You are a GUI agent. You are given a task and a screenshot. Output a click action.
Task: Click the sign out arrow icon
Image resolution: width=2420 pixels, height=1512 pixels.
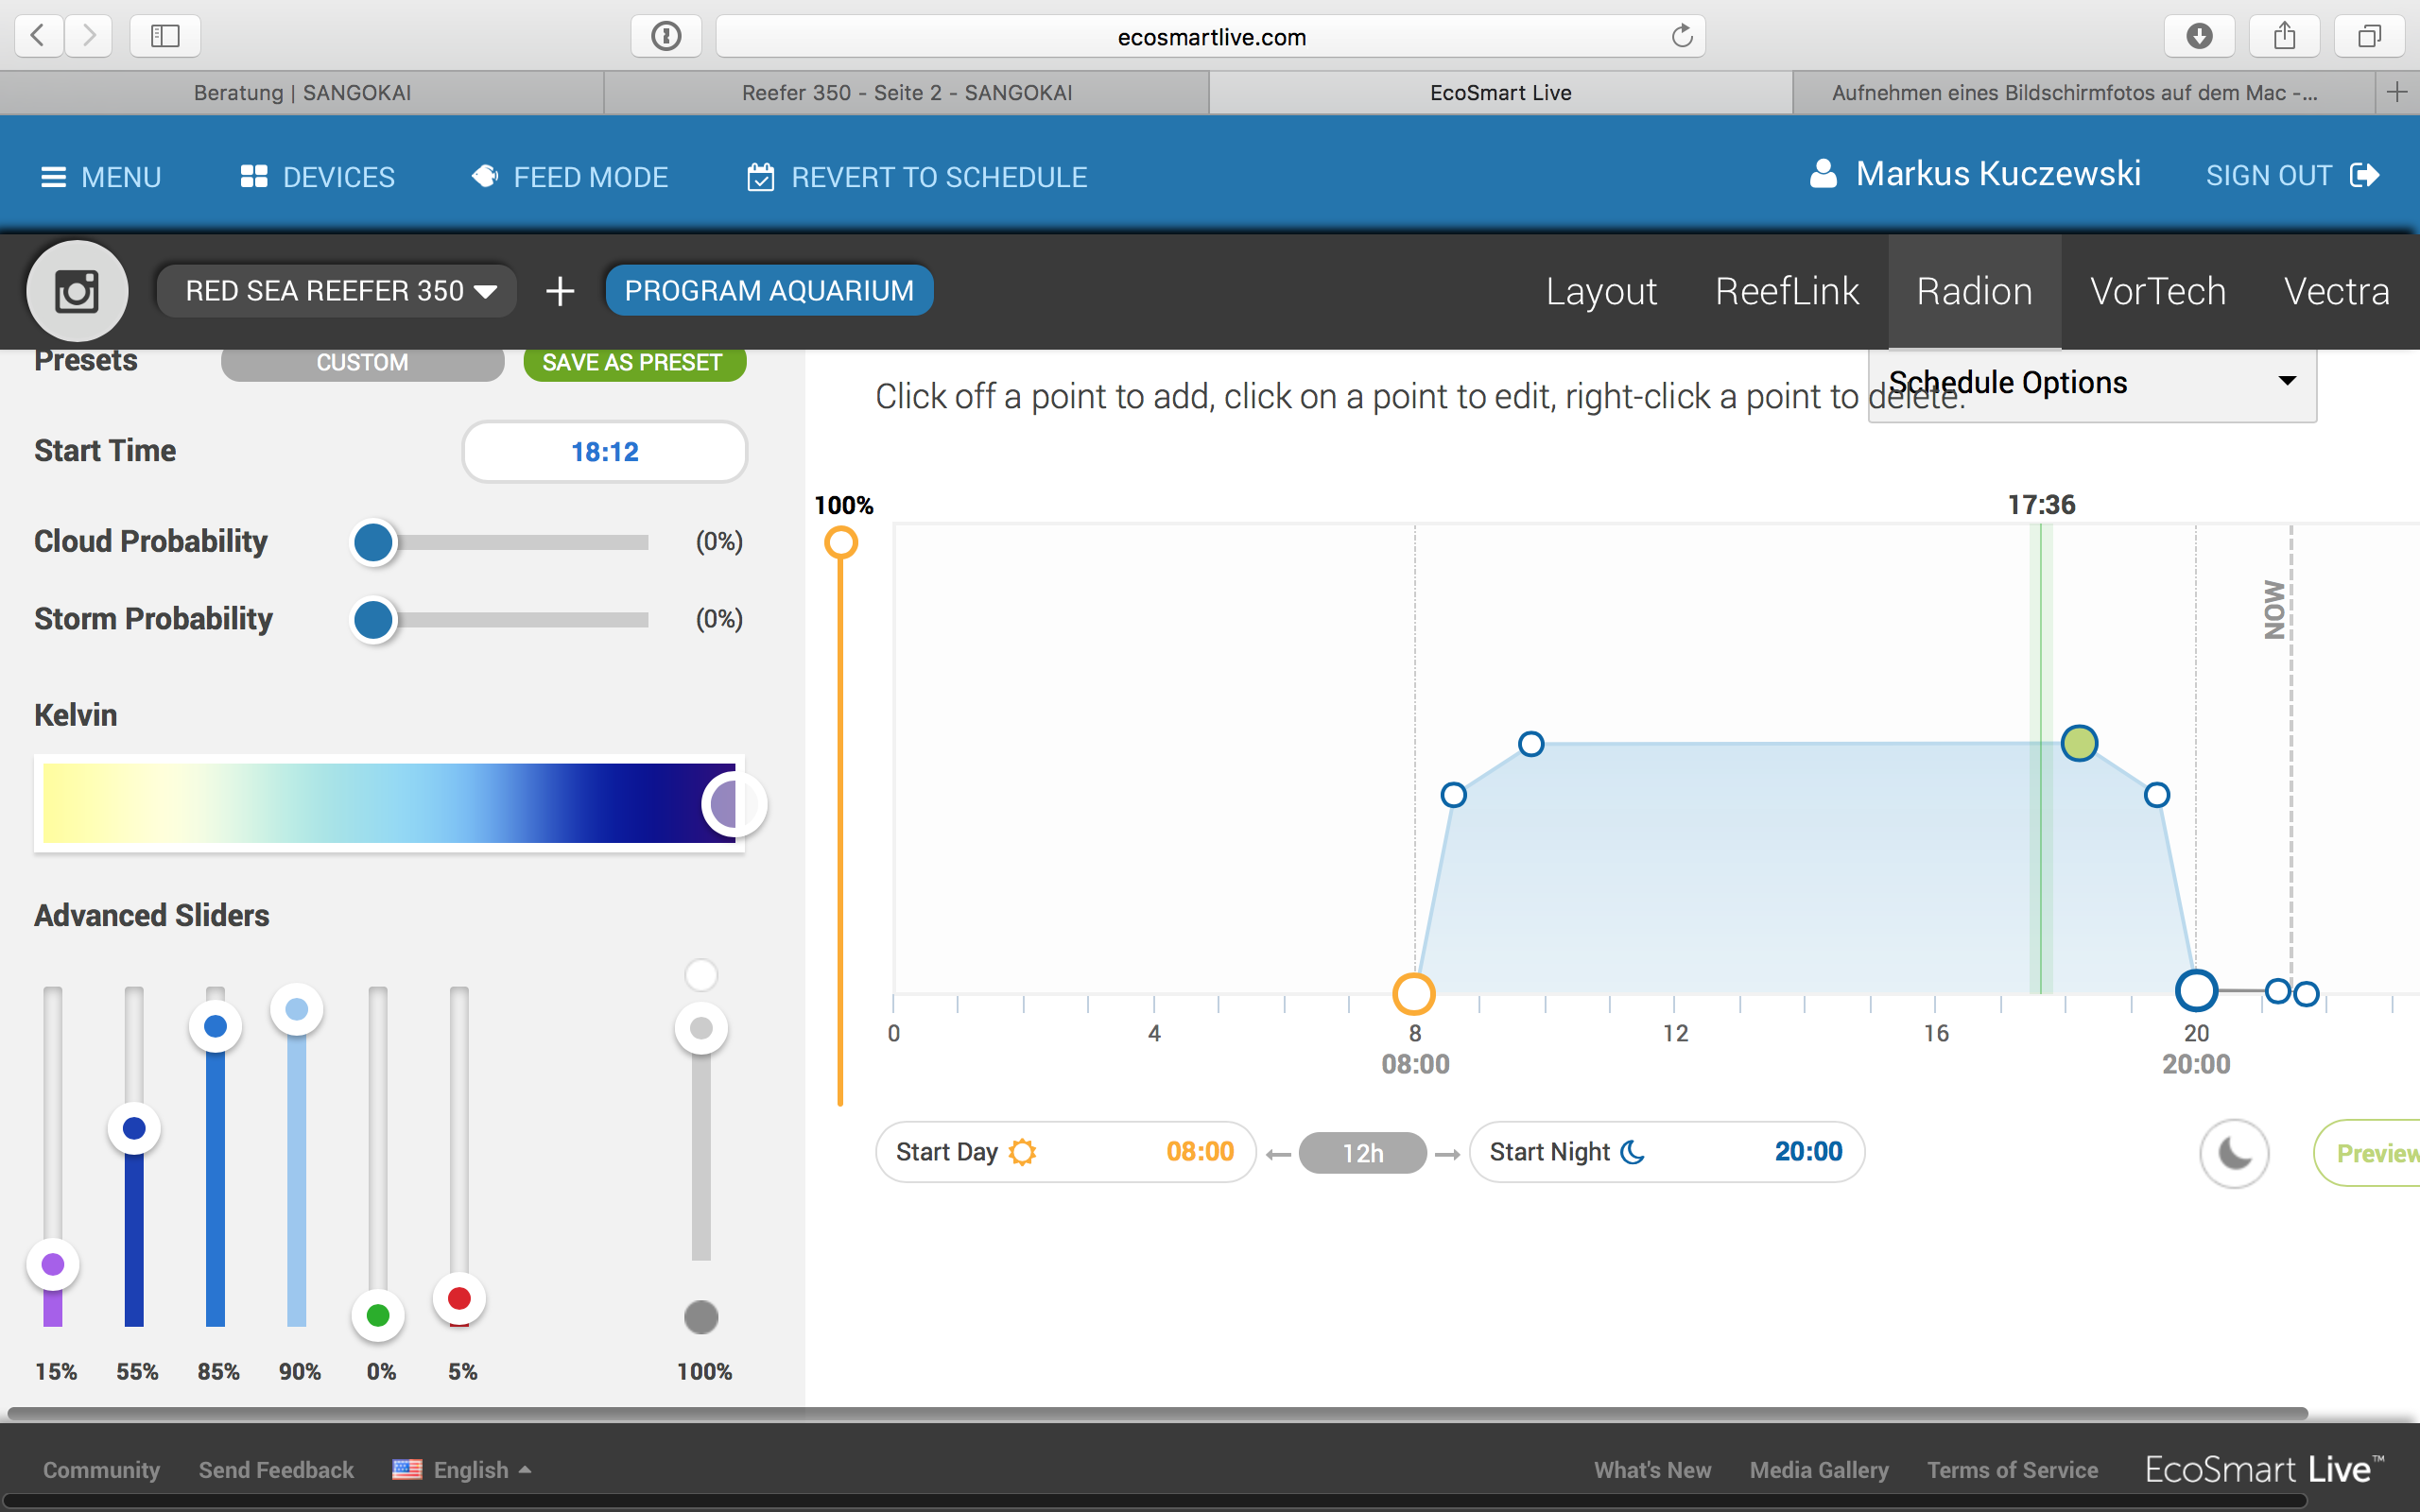2365,176
